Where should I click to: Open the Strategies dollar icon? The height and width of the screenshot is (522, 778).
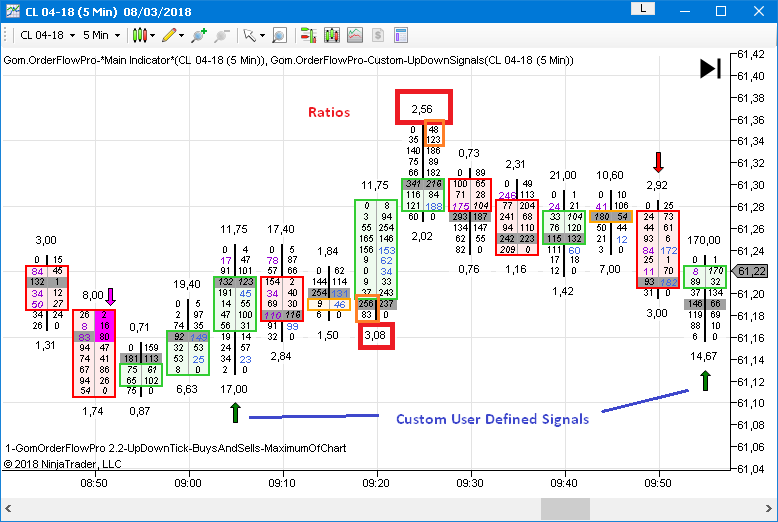pos(378,35)
